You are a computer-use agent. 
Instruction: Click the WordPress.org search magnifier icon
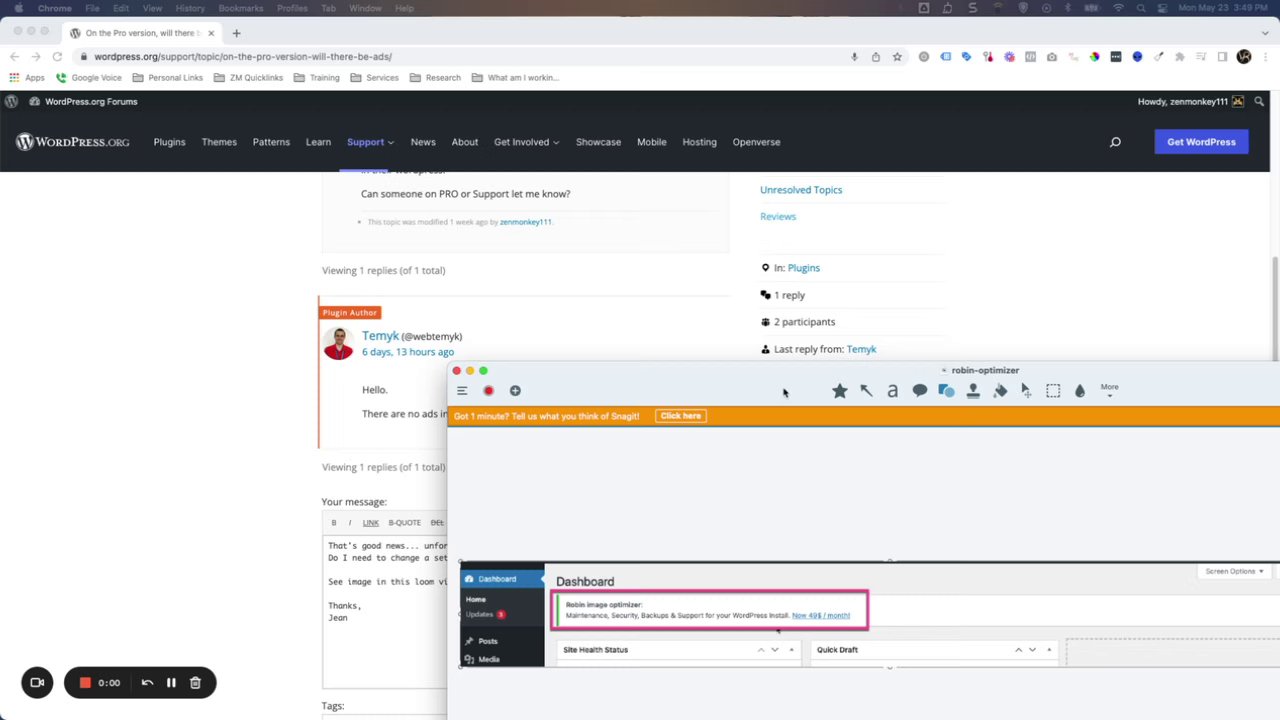pyautogui.click(x=1115, y=142)
